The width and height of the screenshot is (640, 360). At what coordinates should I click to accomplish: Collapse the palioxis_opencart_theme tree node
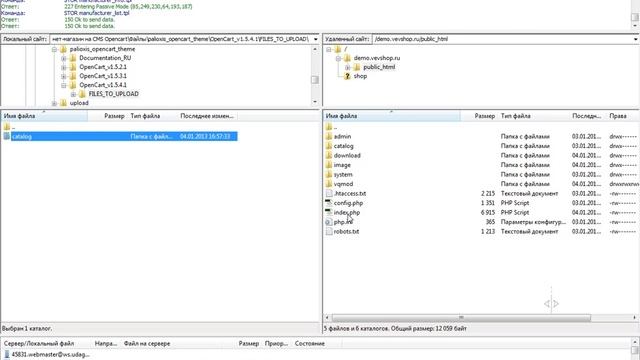tap(54, 49)
